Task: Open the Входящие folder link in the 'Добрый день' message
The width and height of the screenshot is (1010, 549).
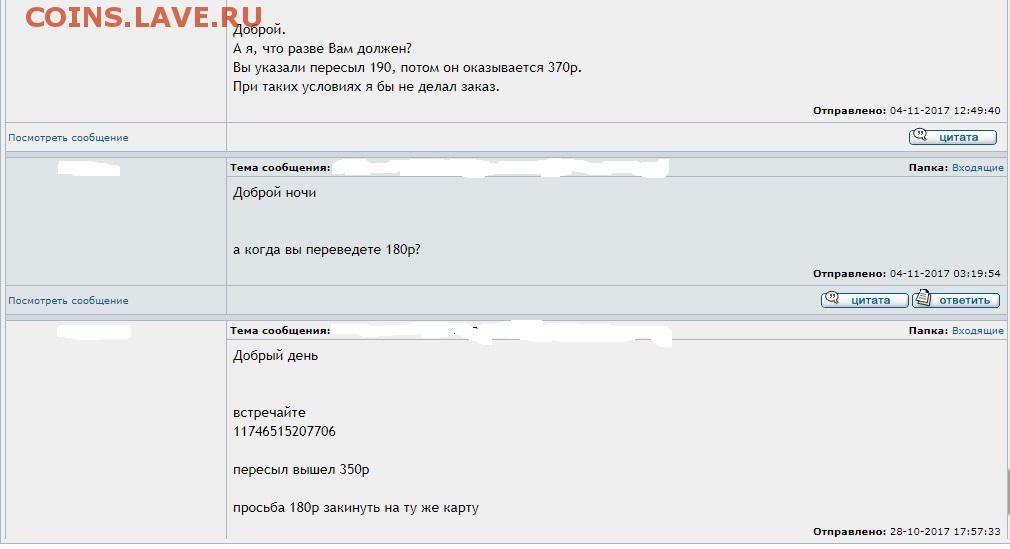Action: click(x=978, y=331)
